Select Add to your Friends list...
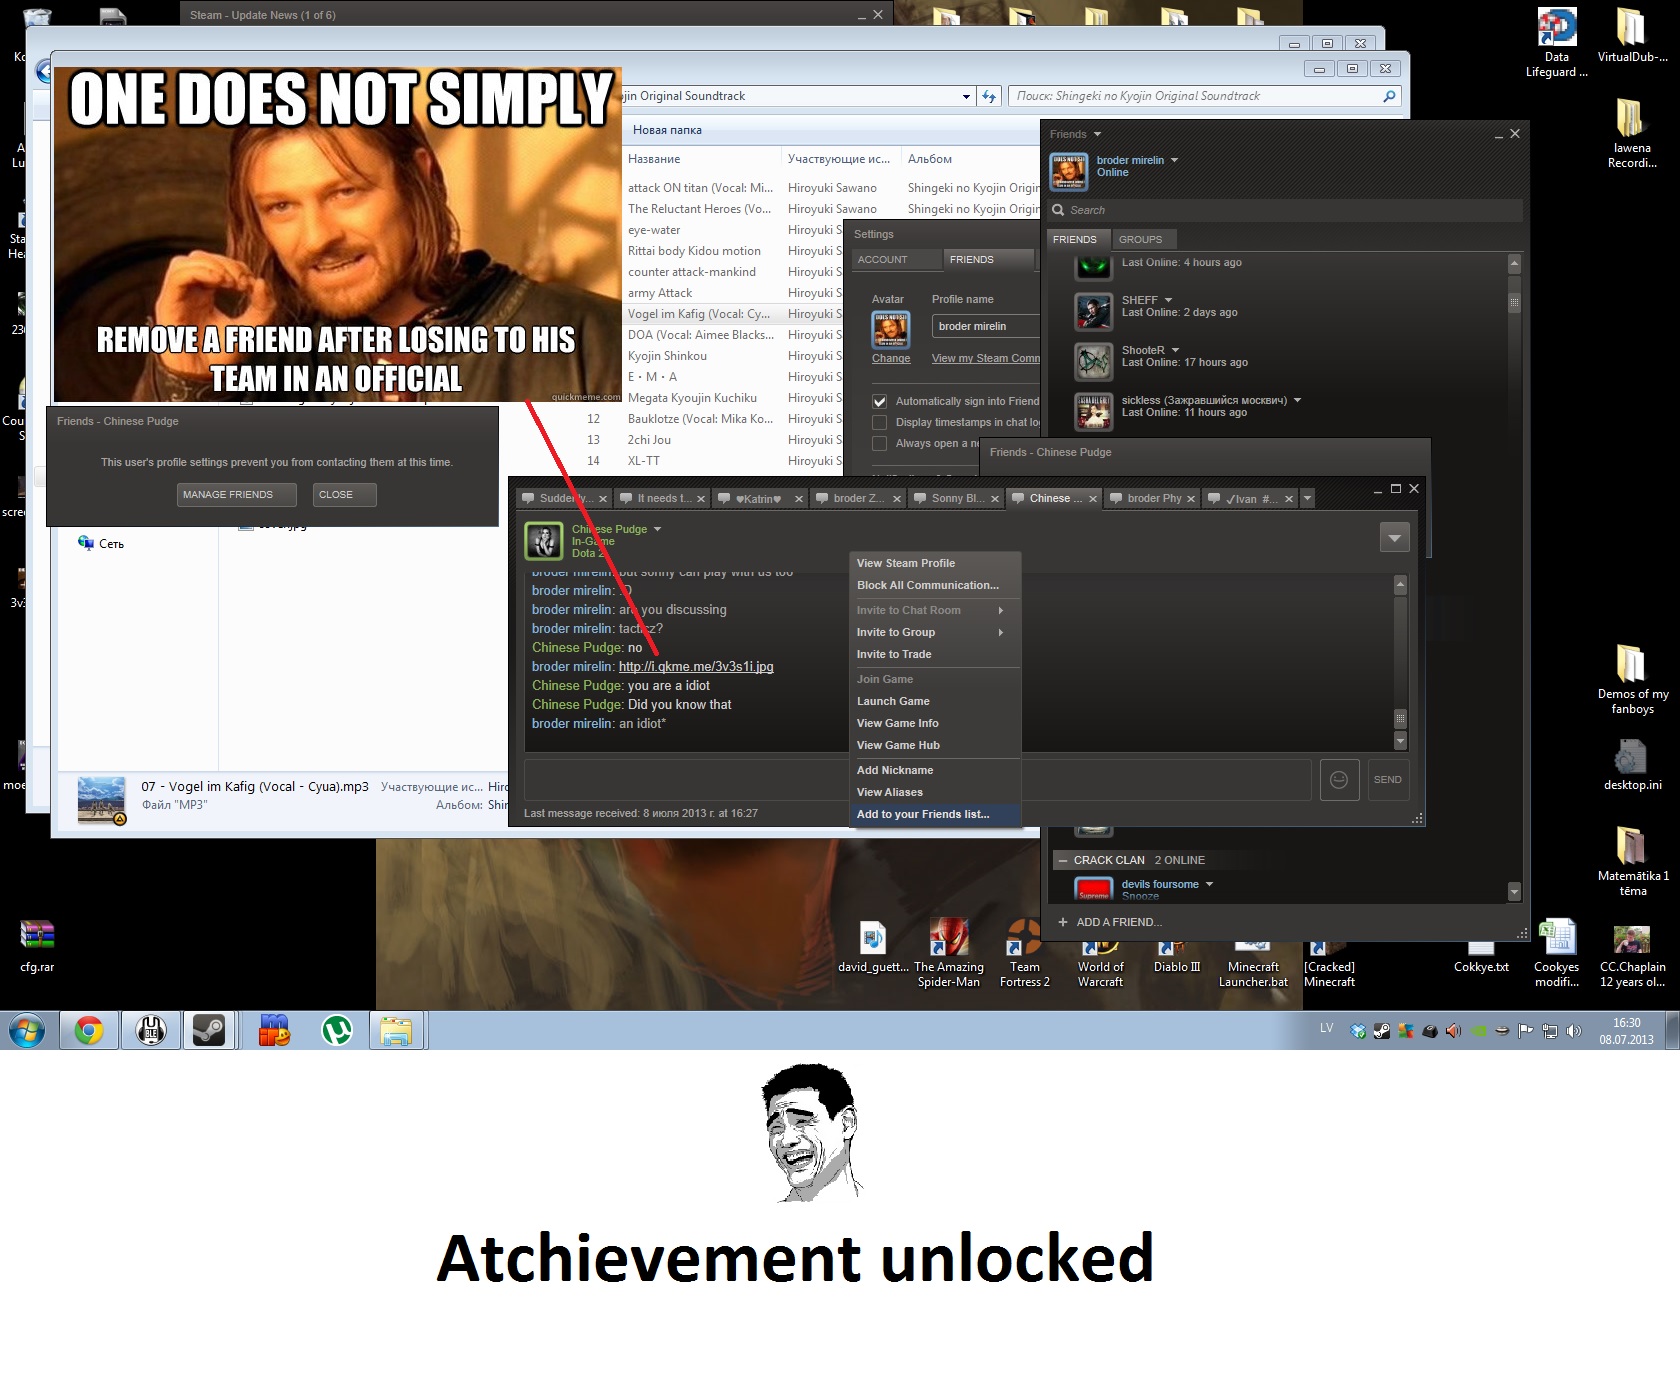The height and width of the screenshot is (1387, 1680). (x=935, y=814)
